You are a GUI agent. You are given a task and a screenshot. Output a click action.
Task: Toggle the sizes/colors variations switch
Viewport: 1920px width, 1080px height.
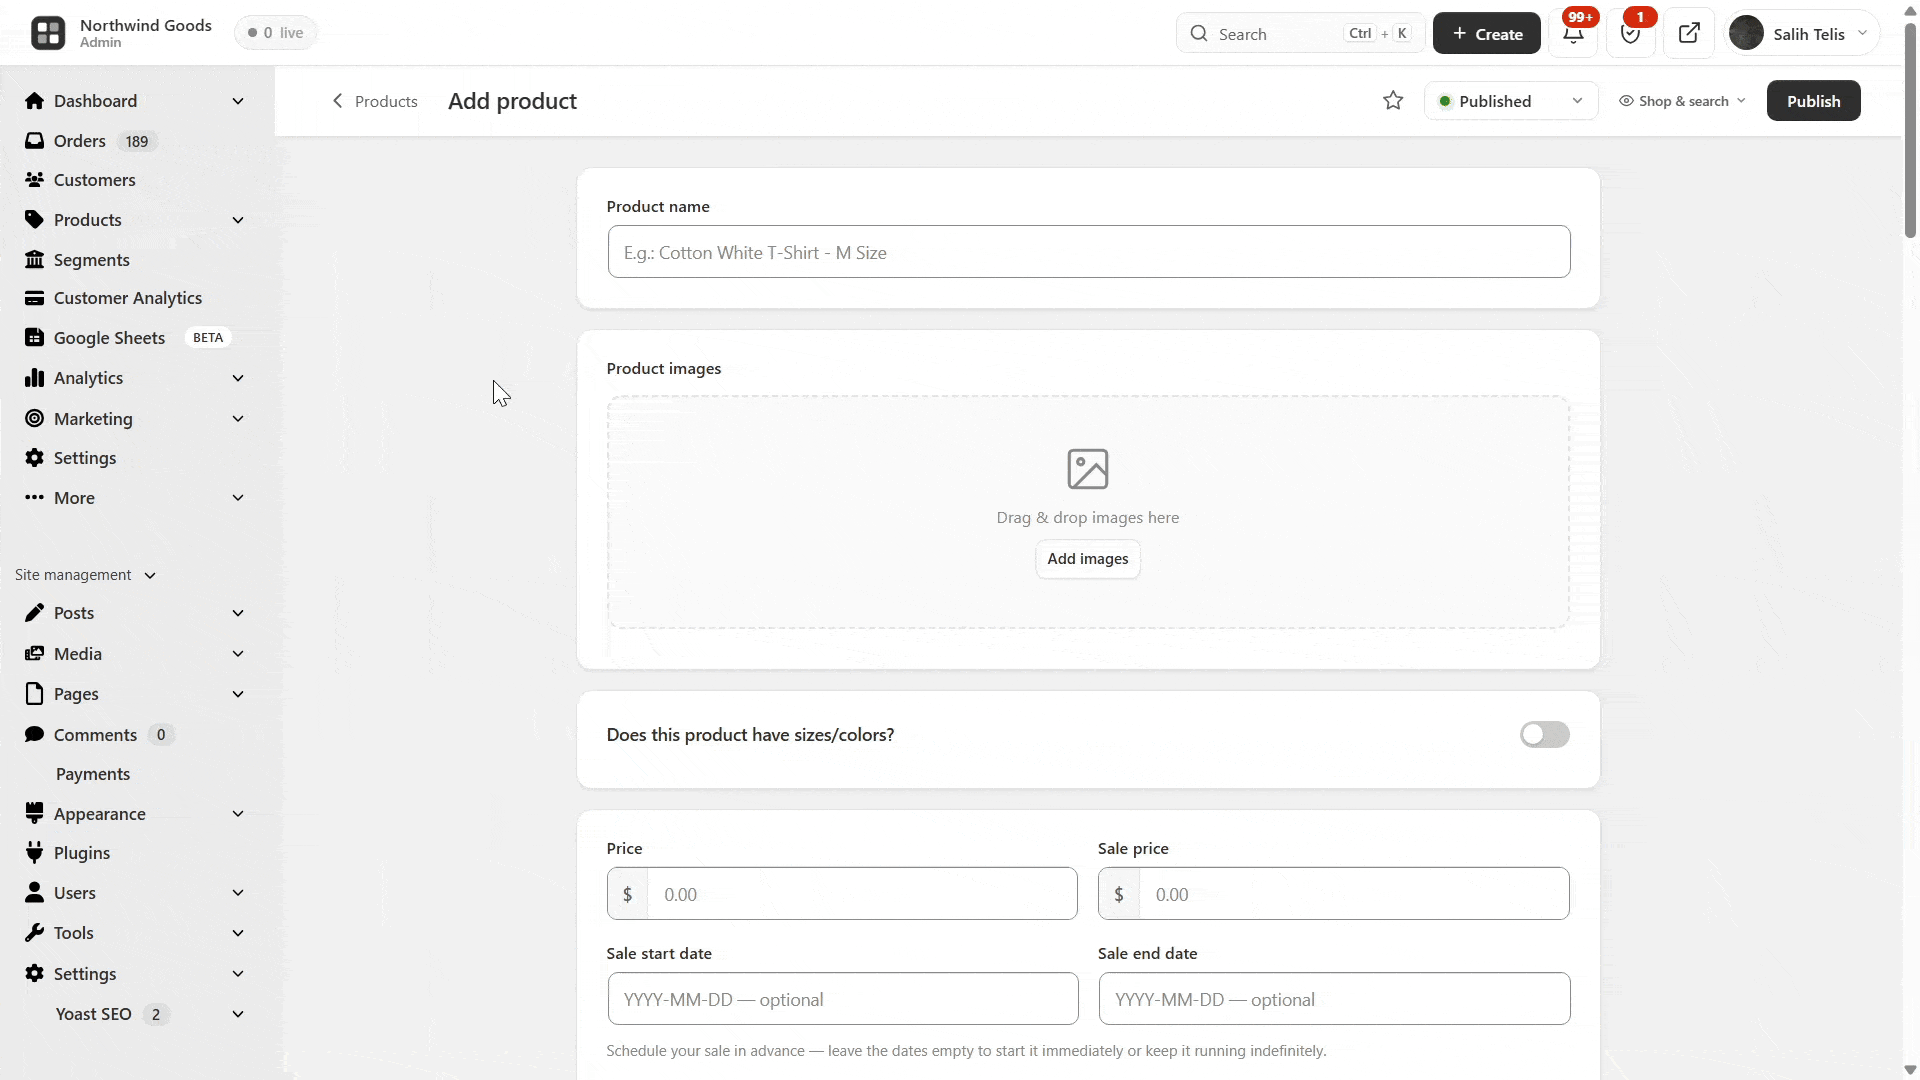point(1545,735)
